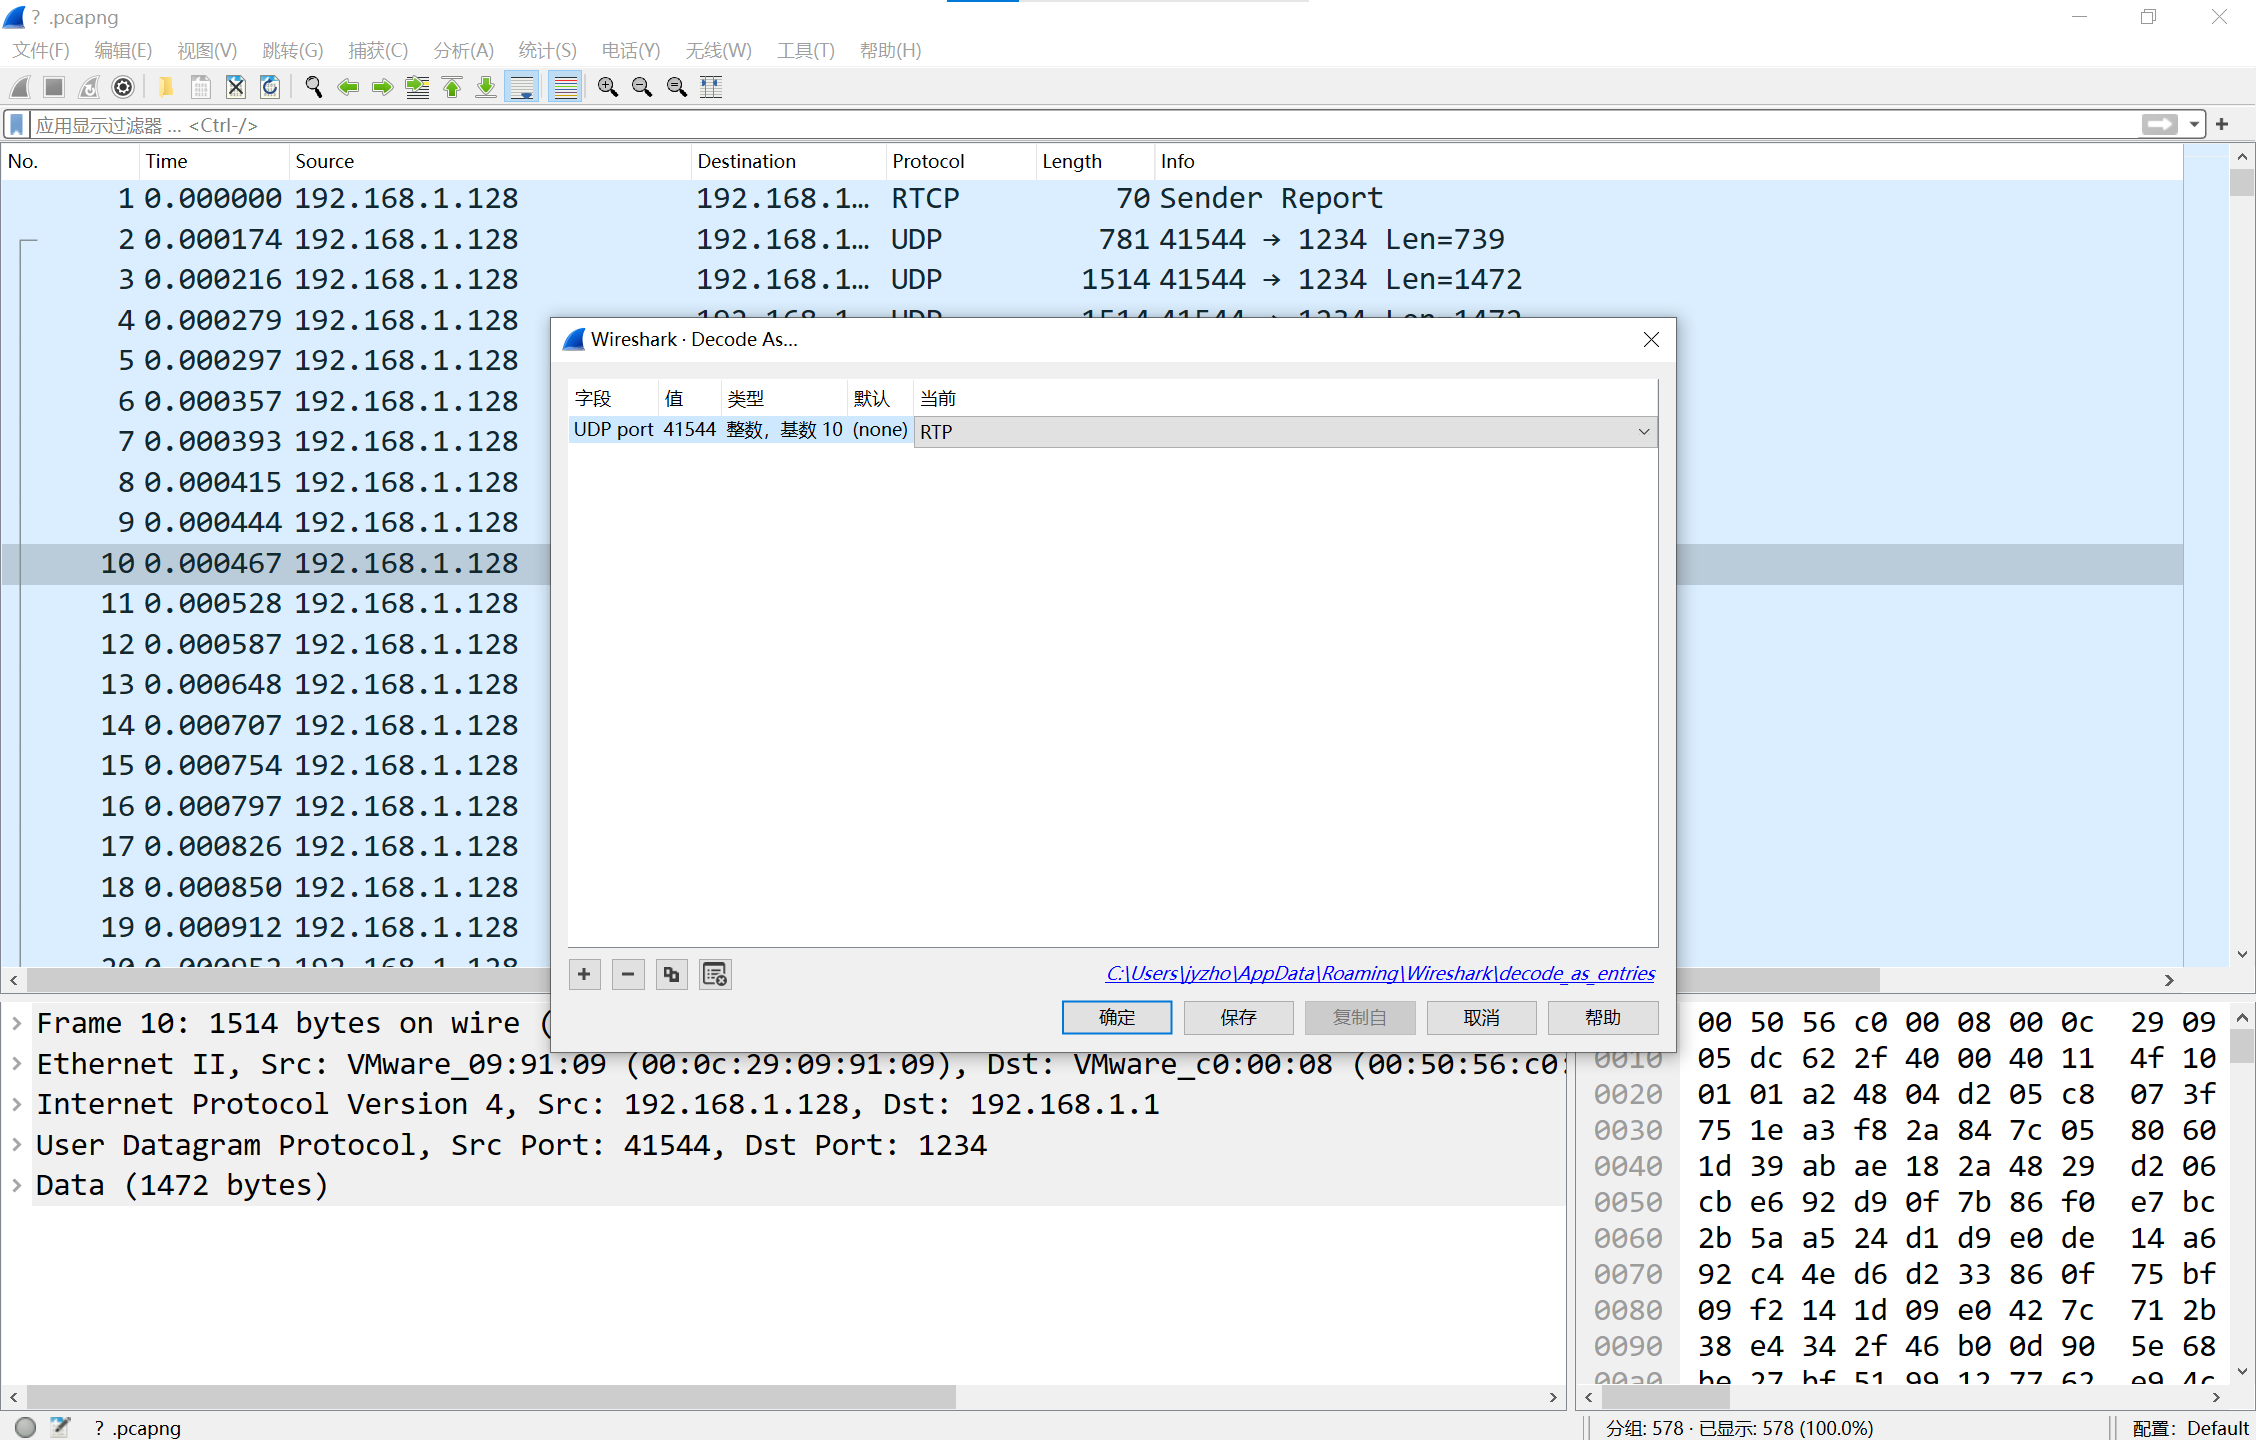Open display filter history dropdown
Image resolution: width=2256 pixels, height=1440 pixels.
point(2194,125)
